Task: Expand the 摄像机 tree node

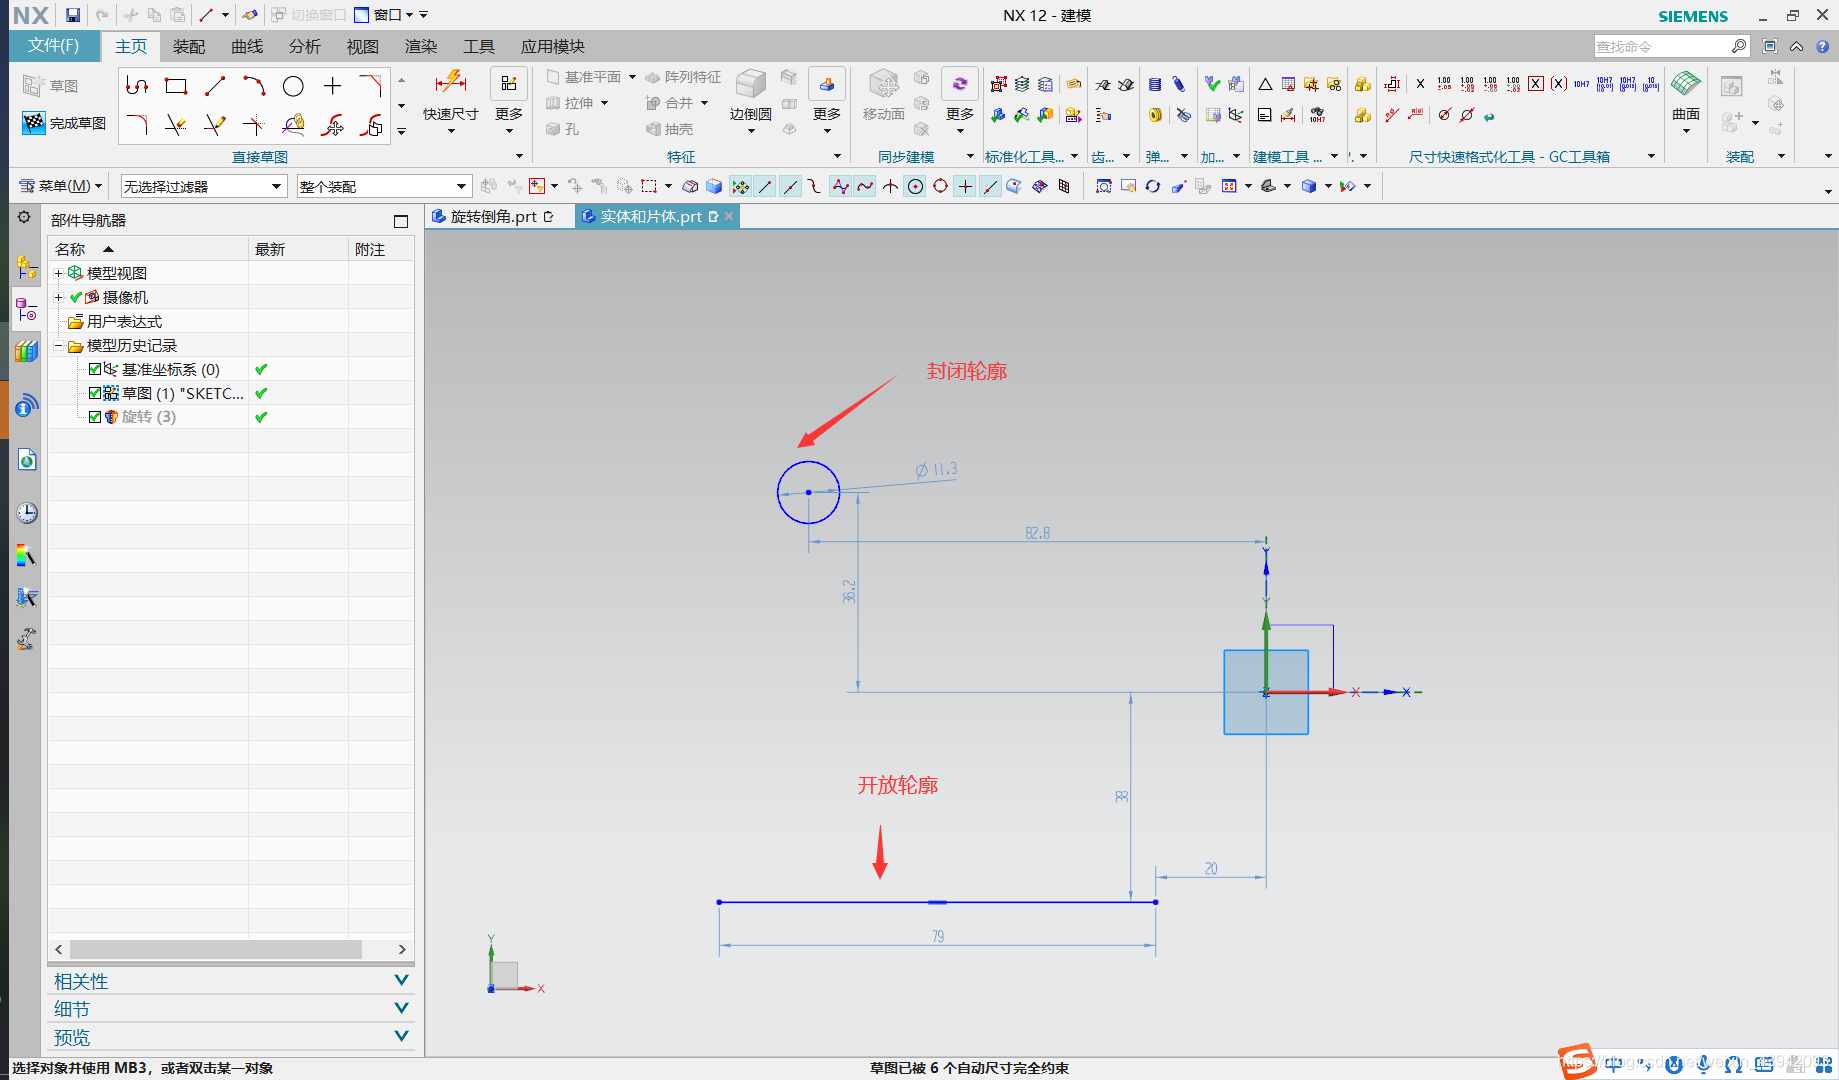Action: pyautogui.click(x=58, y=297)
